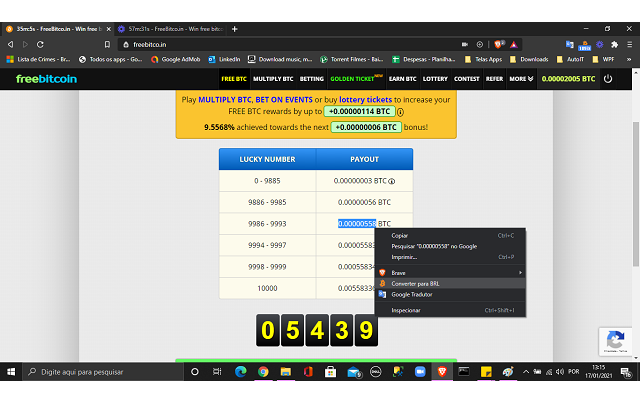The width and height of the screenshot is (640, 400).
Task: Switch to the 57m31s FreeBitco.in tab
Action: (x=170, y=29)
